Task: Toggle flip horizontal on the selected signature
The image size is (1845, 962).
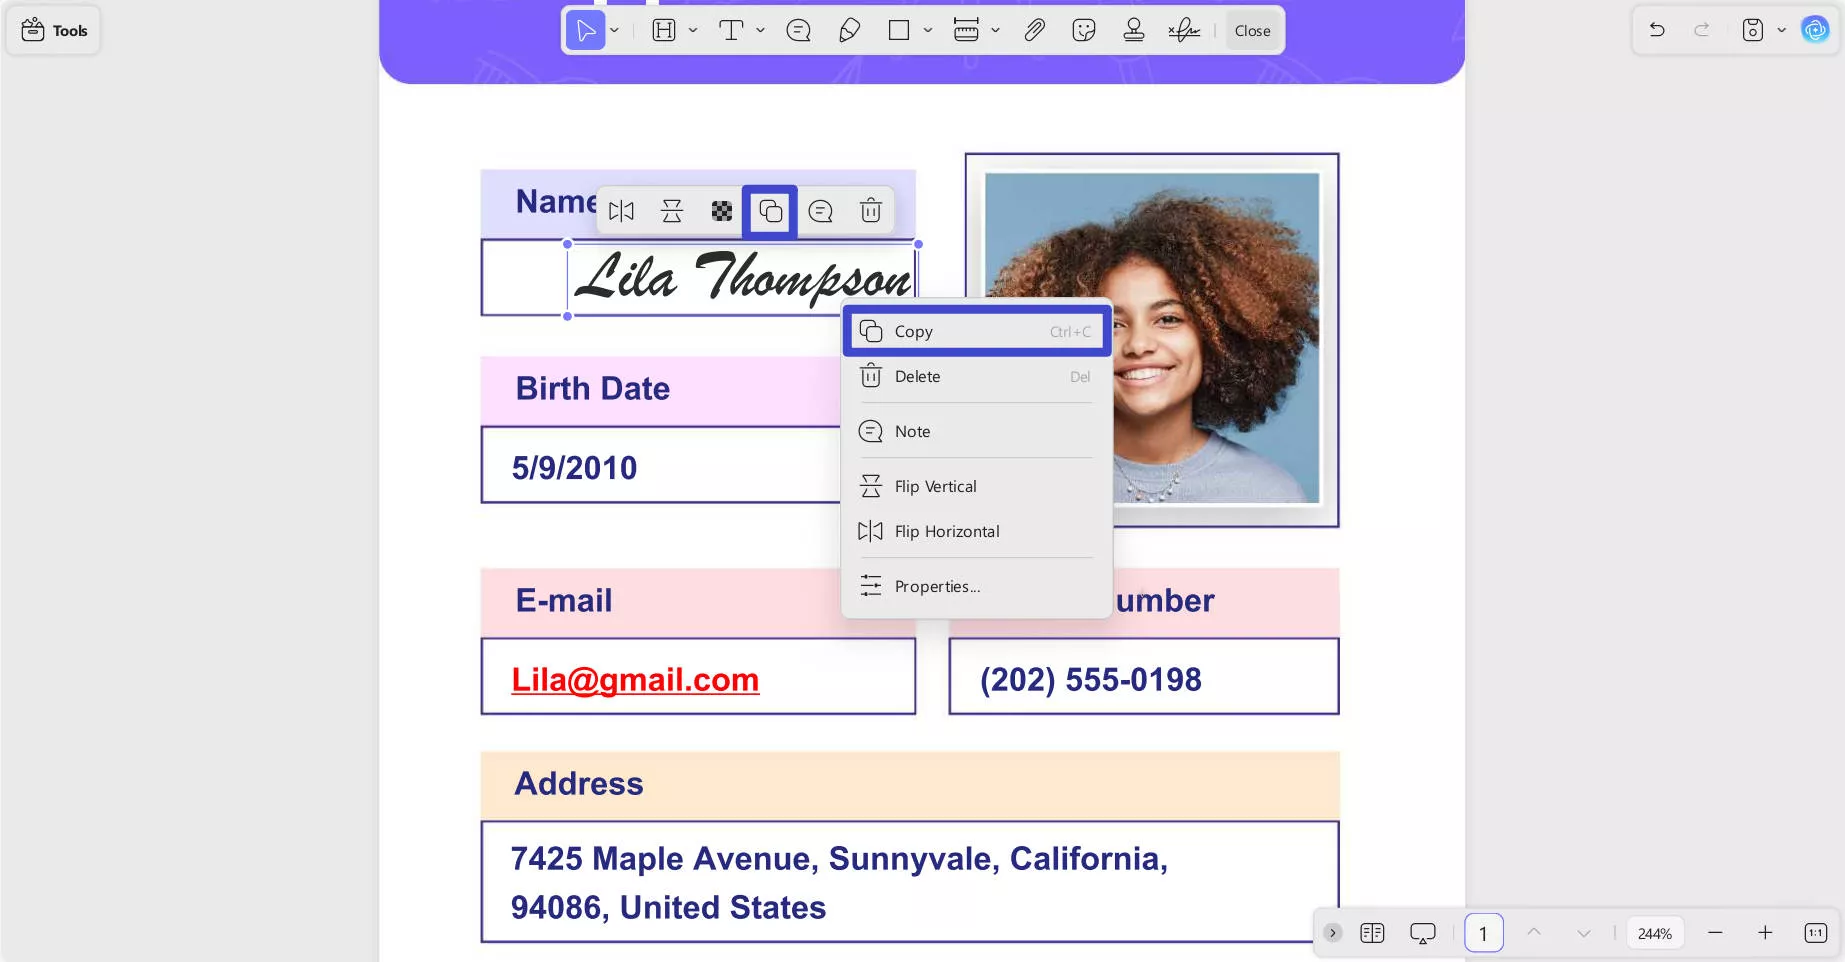Action: click(621, 211)
